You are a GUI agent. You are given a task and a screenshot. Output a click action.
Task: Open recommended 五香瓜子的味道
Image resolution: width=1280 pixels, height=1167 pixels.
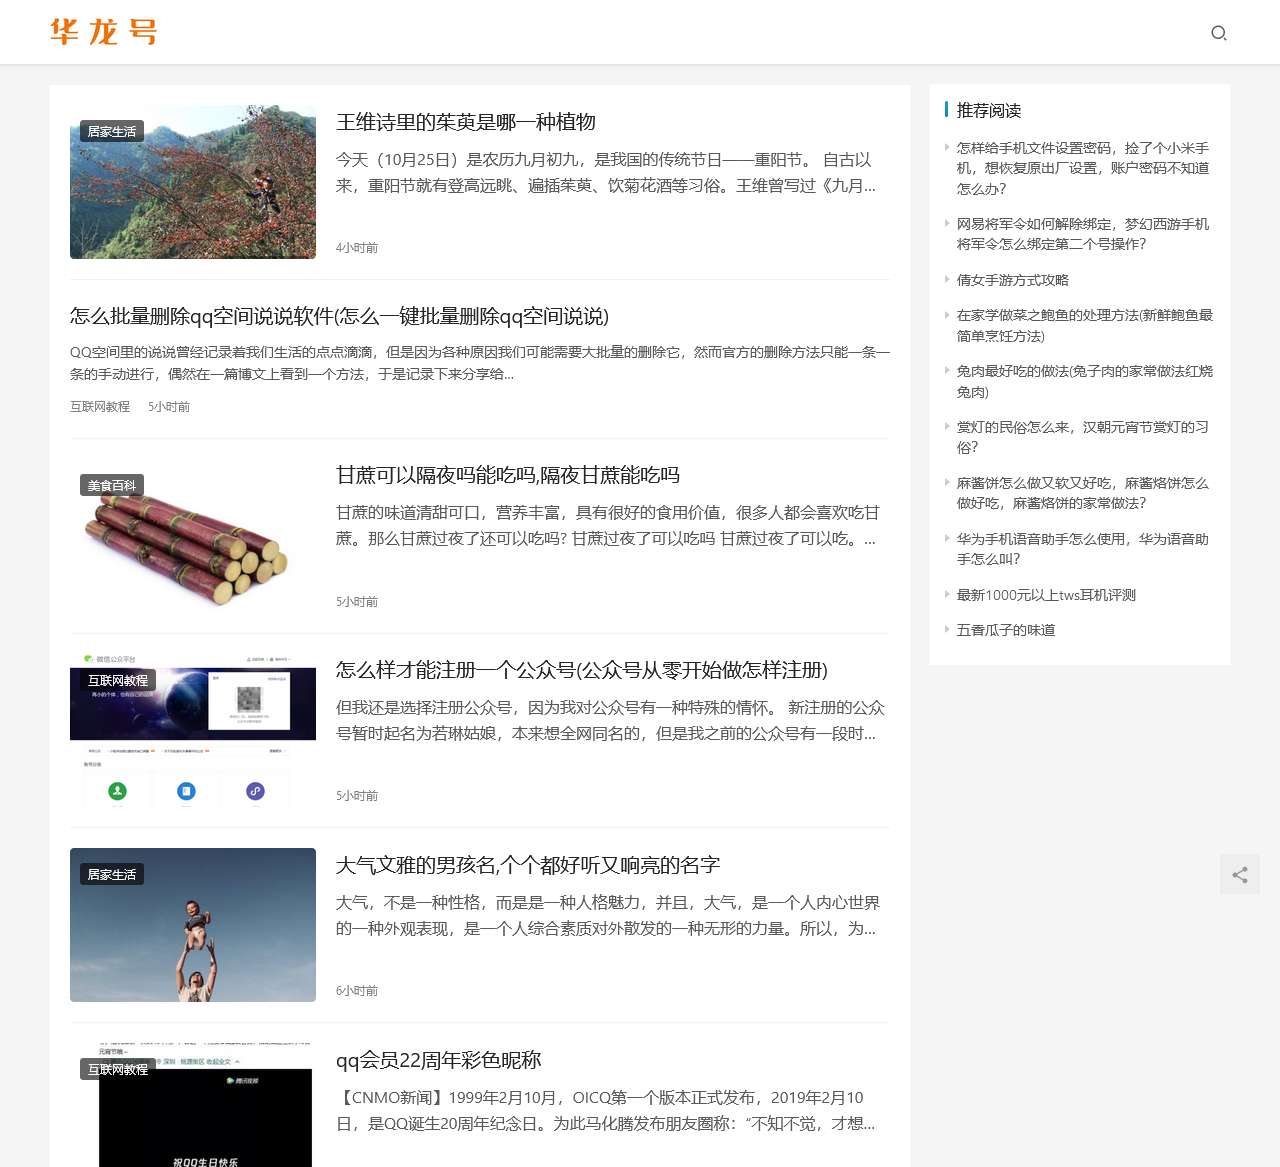(1006, 630)
